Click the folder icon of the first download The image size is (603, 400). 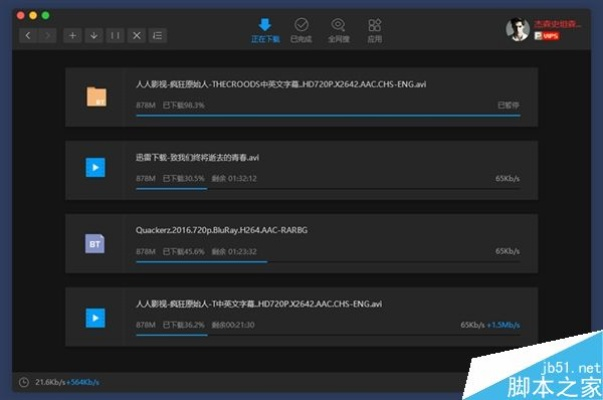(96, 97)
